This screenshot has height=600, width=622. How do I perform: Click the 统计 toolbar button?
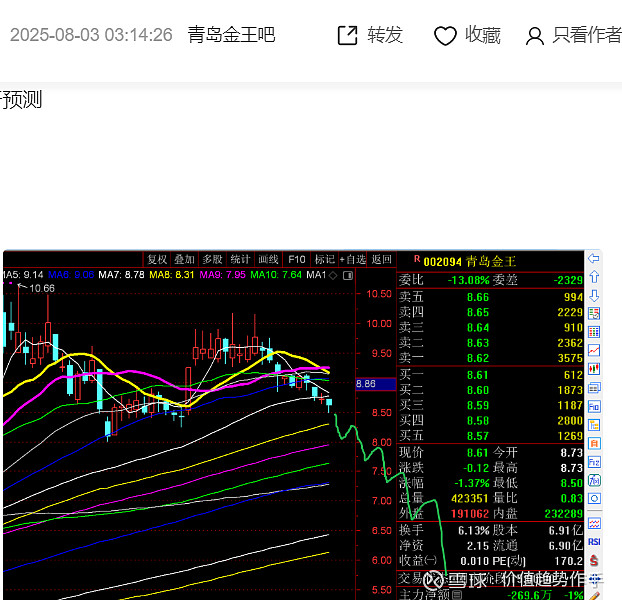240,259
